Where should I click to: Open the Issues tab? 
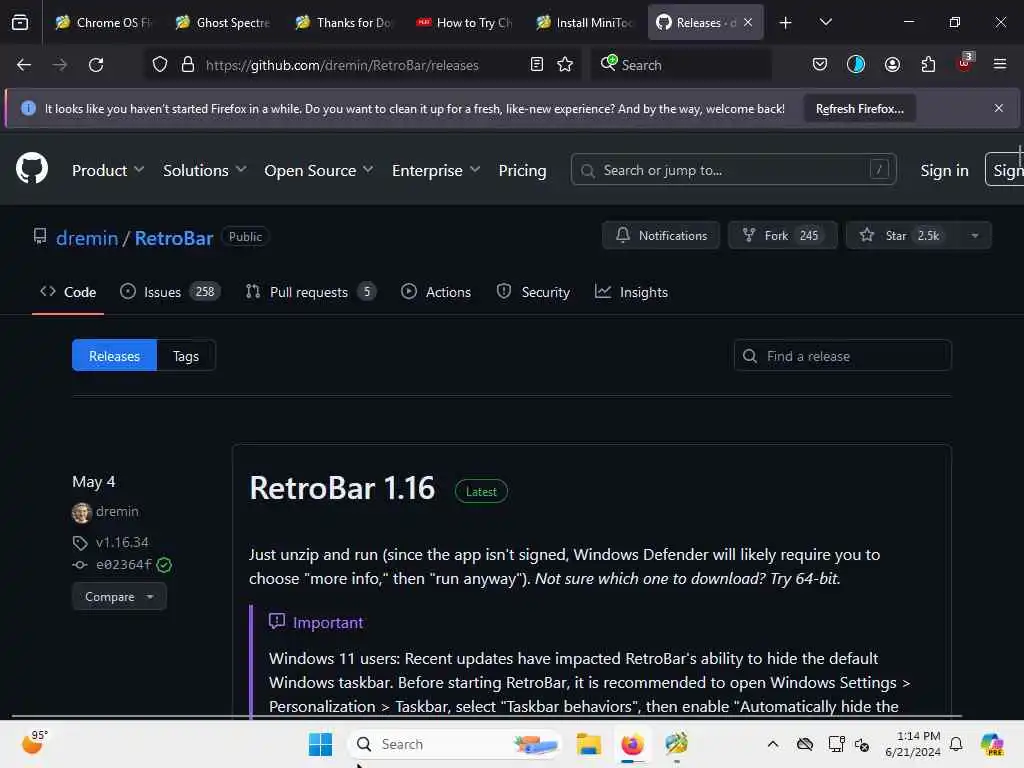point(170,292)
